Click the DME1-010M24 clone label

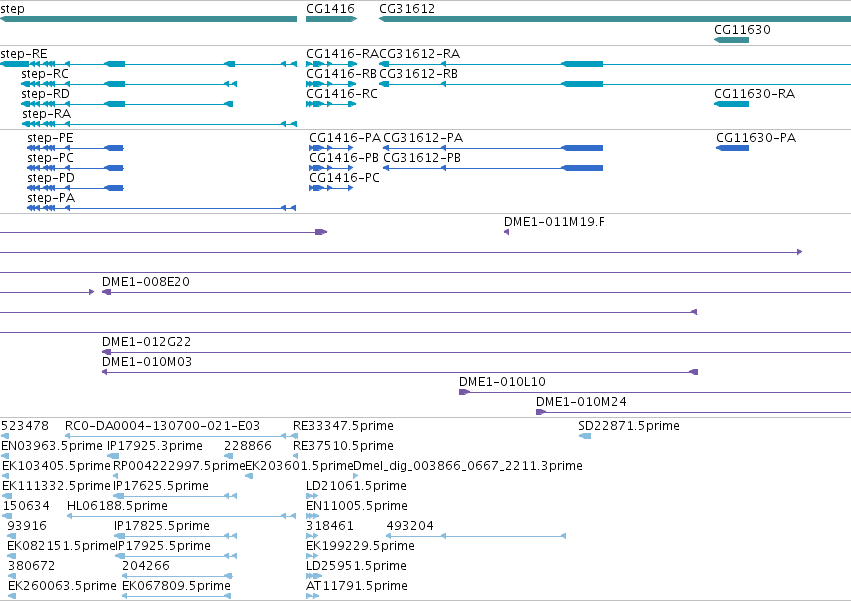point(581,402)
